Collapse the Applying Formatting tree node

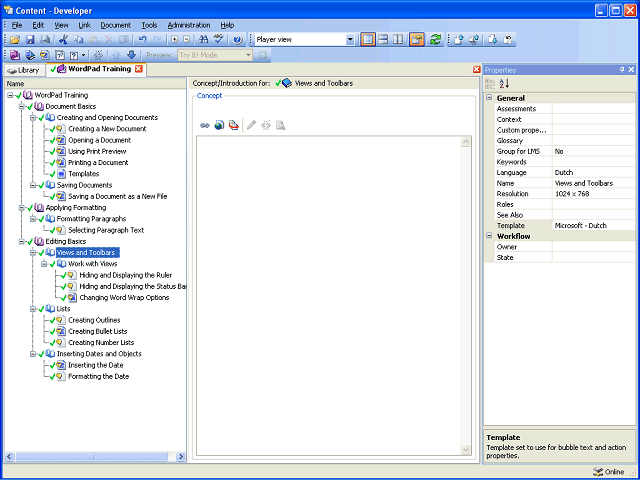click(x=22, y=208)
